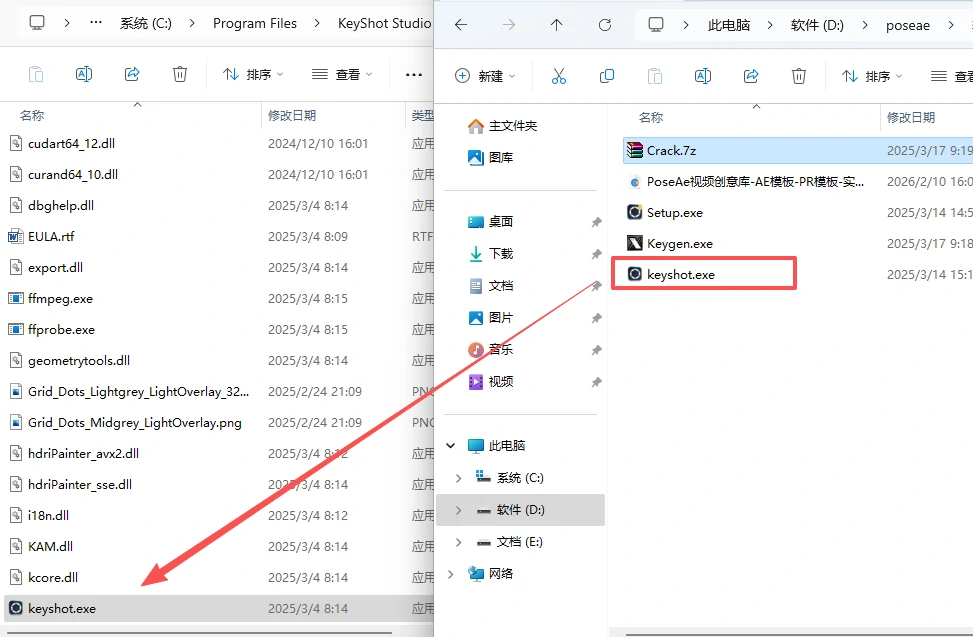The image size is (973, 637).
Task: Expand 软件 (D:) drive in navigation tree
Action: click(458, 510)
